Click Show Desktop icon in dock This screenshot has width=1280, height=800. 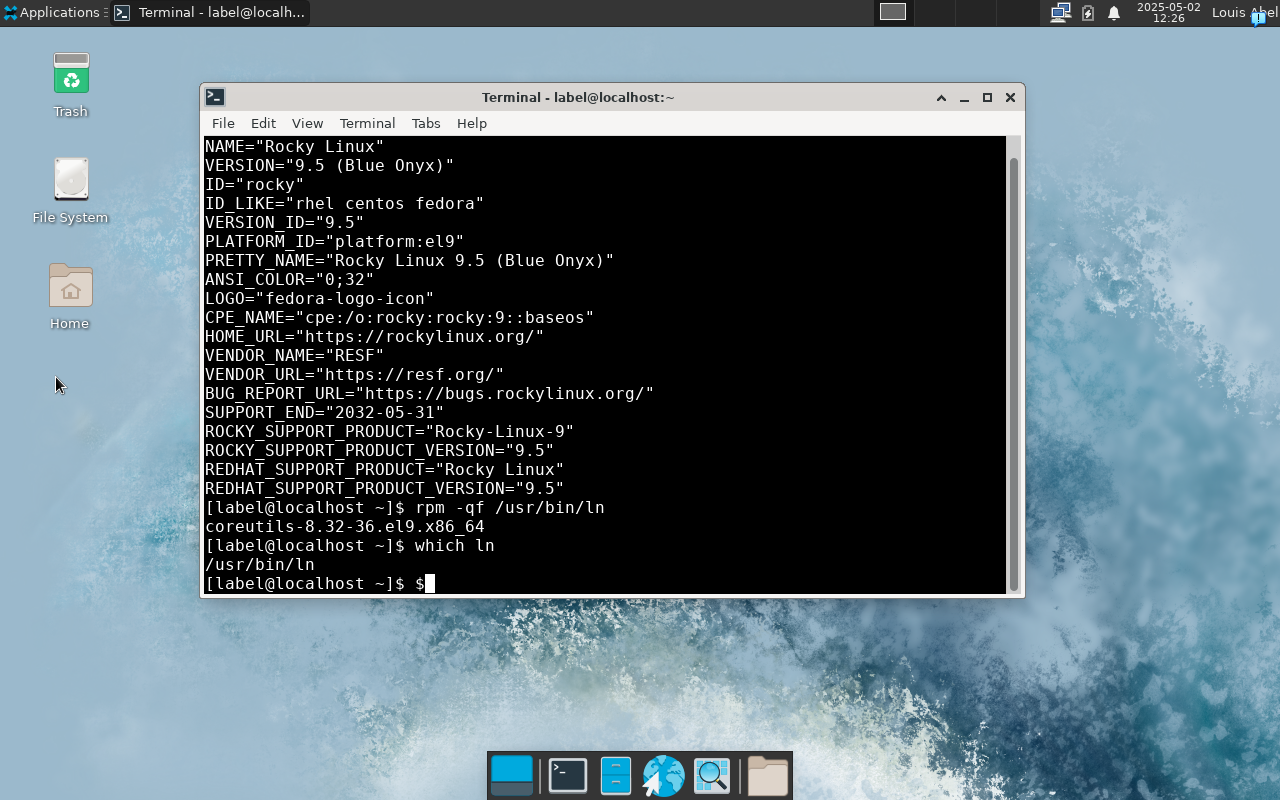512,776
